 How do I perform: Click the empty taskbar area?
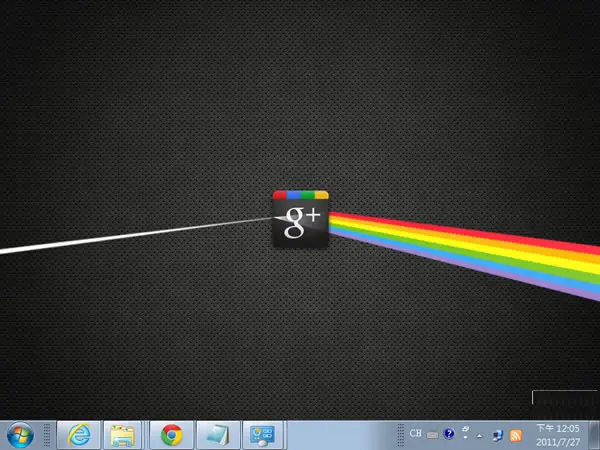[341, 435]
